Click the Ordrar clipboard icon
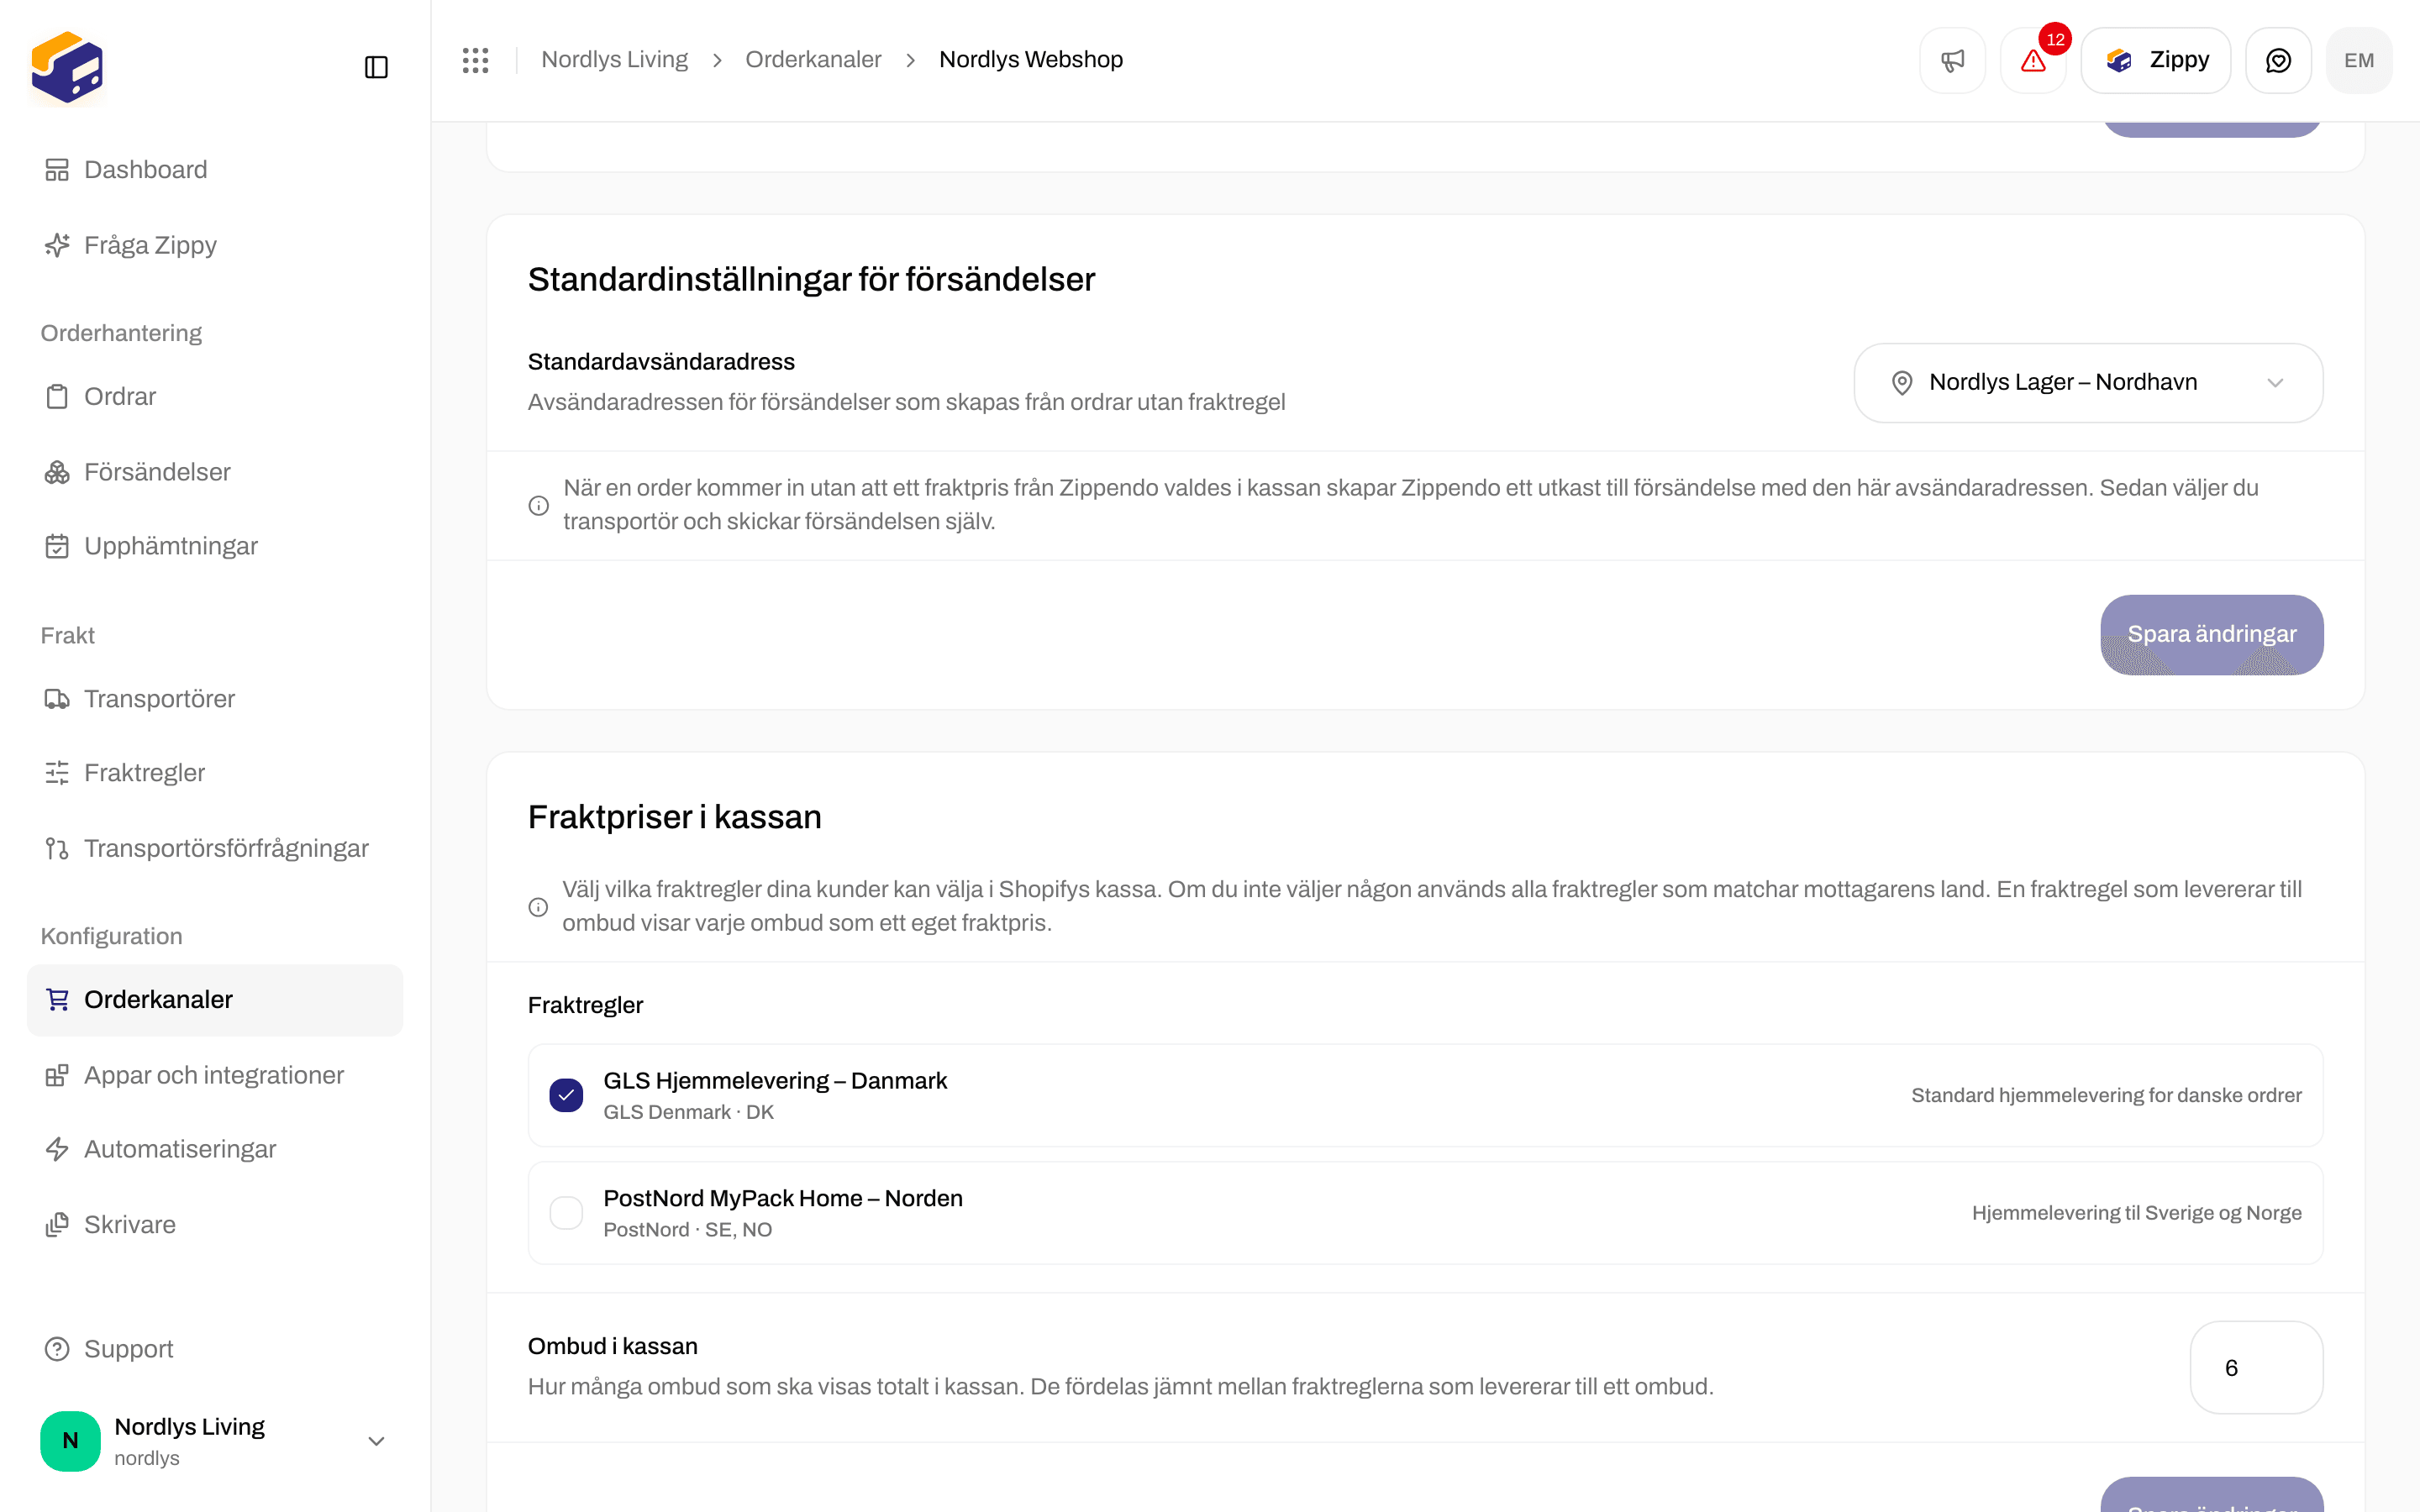Viewport: 2420px width, 1512px height. (57, 397)
